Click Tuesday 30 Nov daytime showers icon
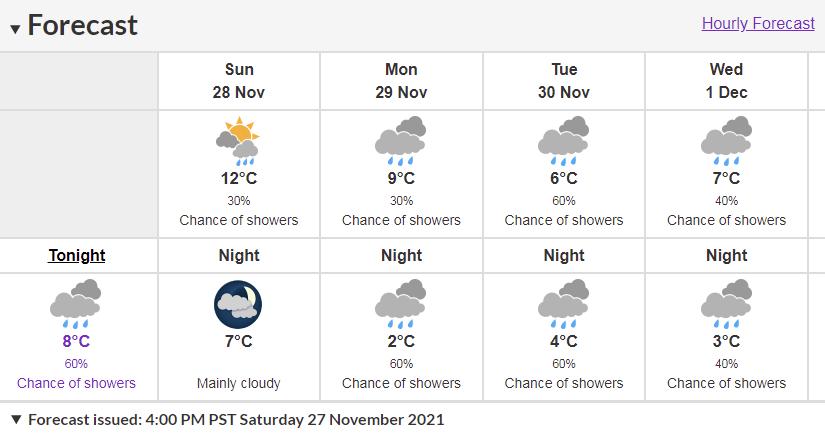 (564, 142)
